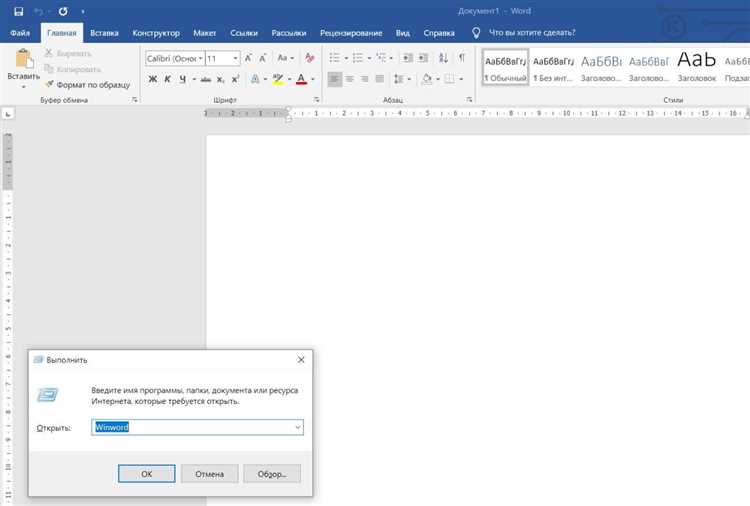The height and width of the screenshot is (506, 750).
Task: Open the borders dropdown arrow
Action: tap(461, 79)
